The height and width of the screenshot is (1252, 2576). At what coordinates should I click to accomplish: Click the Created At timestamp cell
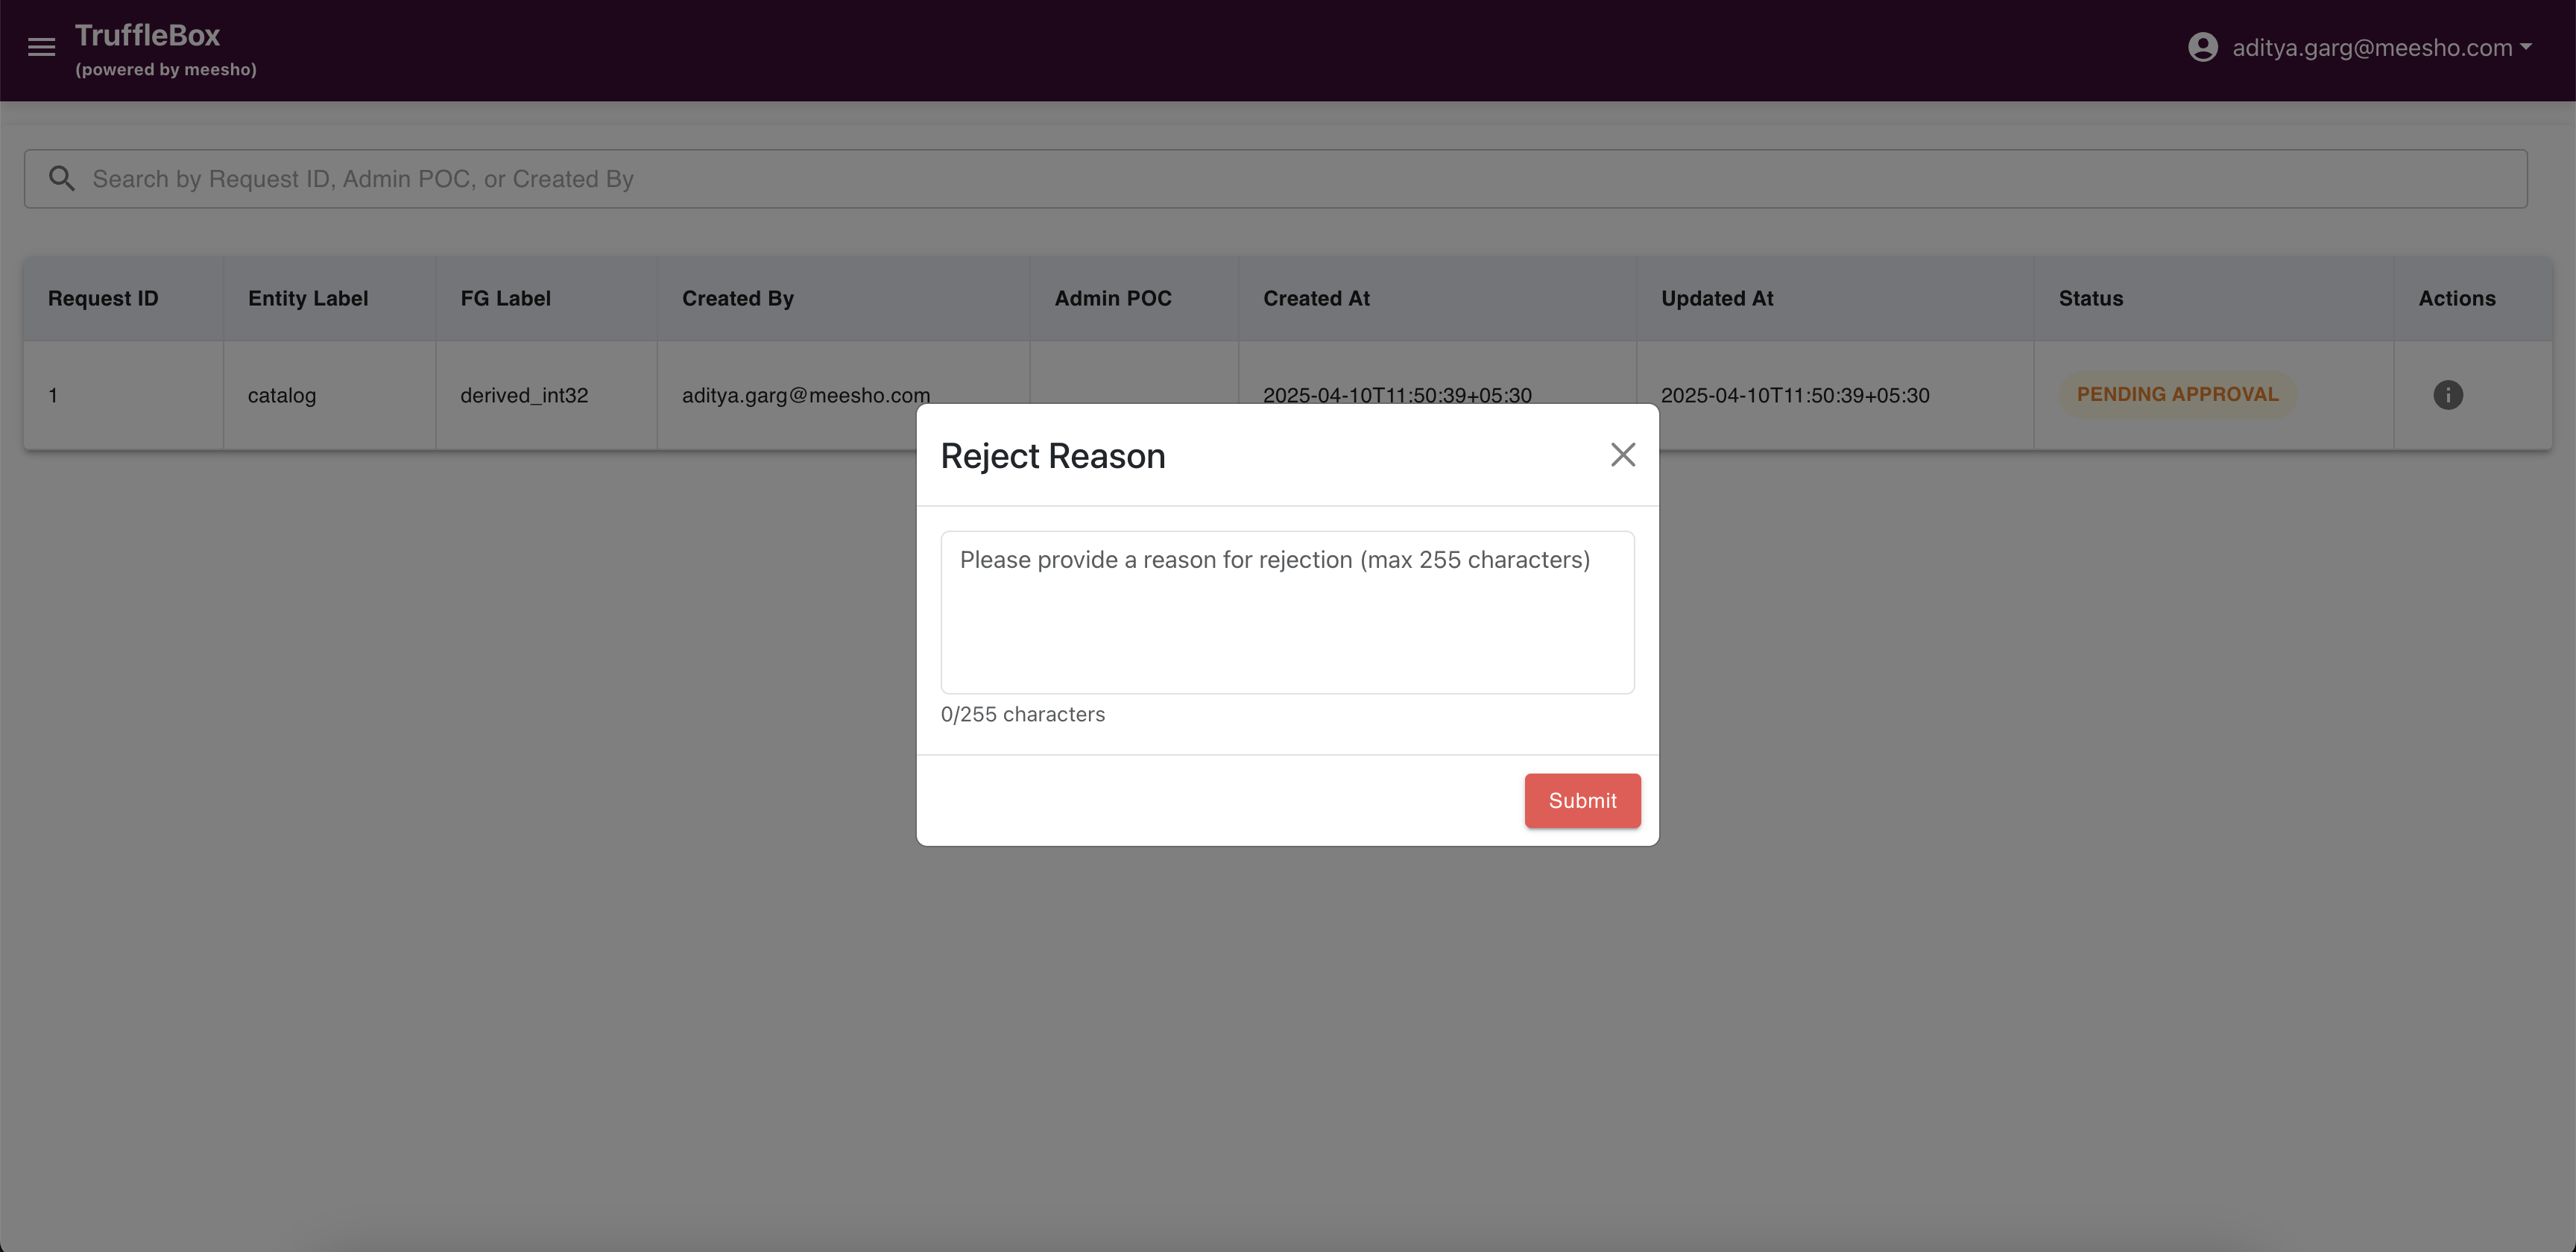pos(1397,395)
